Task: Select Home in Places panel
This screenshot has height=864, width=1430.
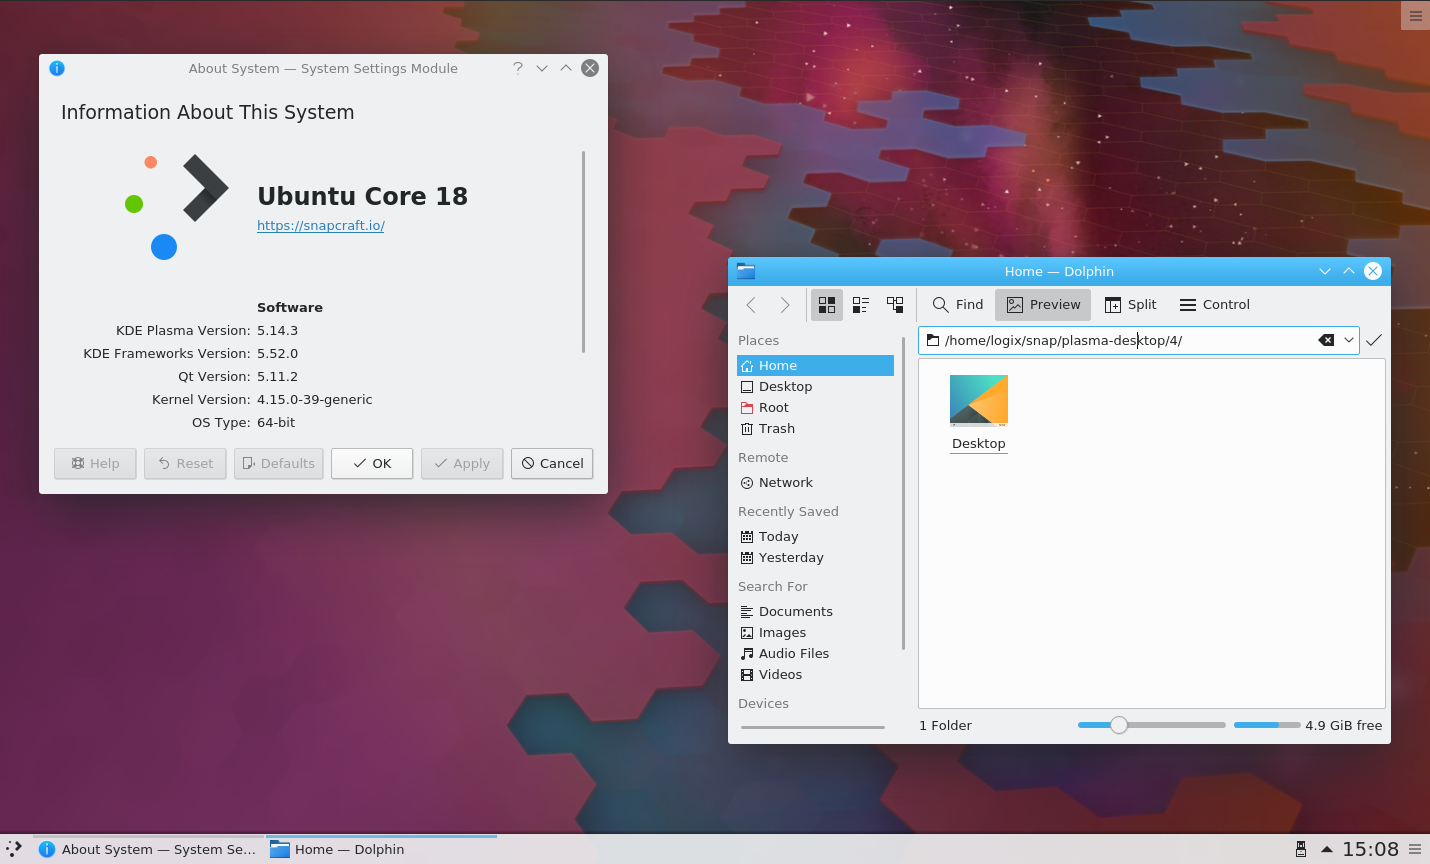Action: [x=815, y=366]
